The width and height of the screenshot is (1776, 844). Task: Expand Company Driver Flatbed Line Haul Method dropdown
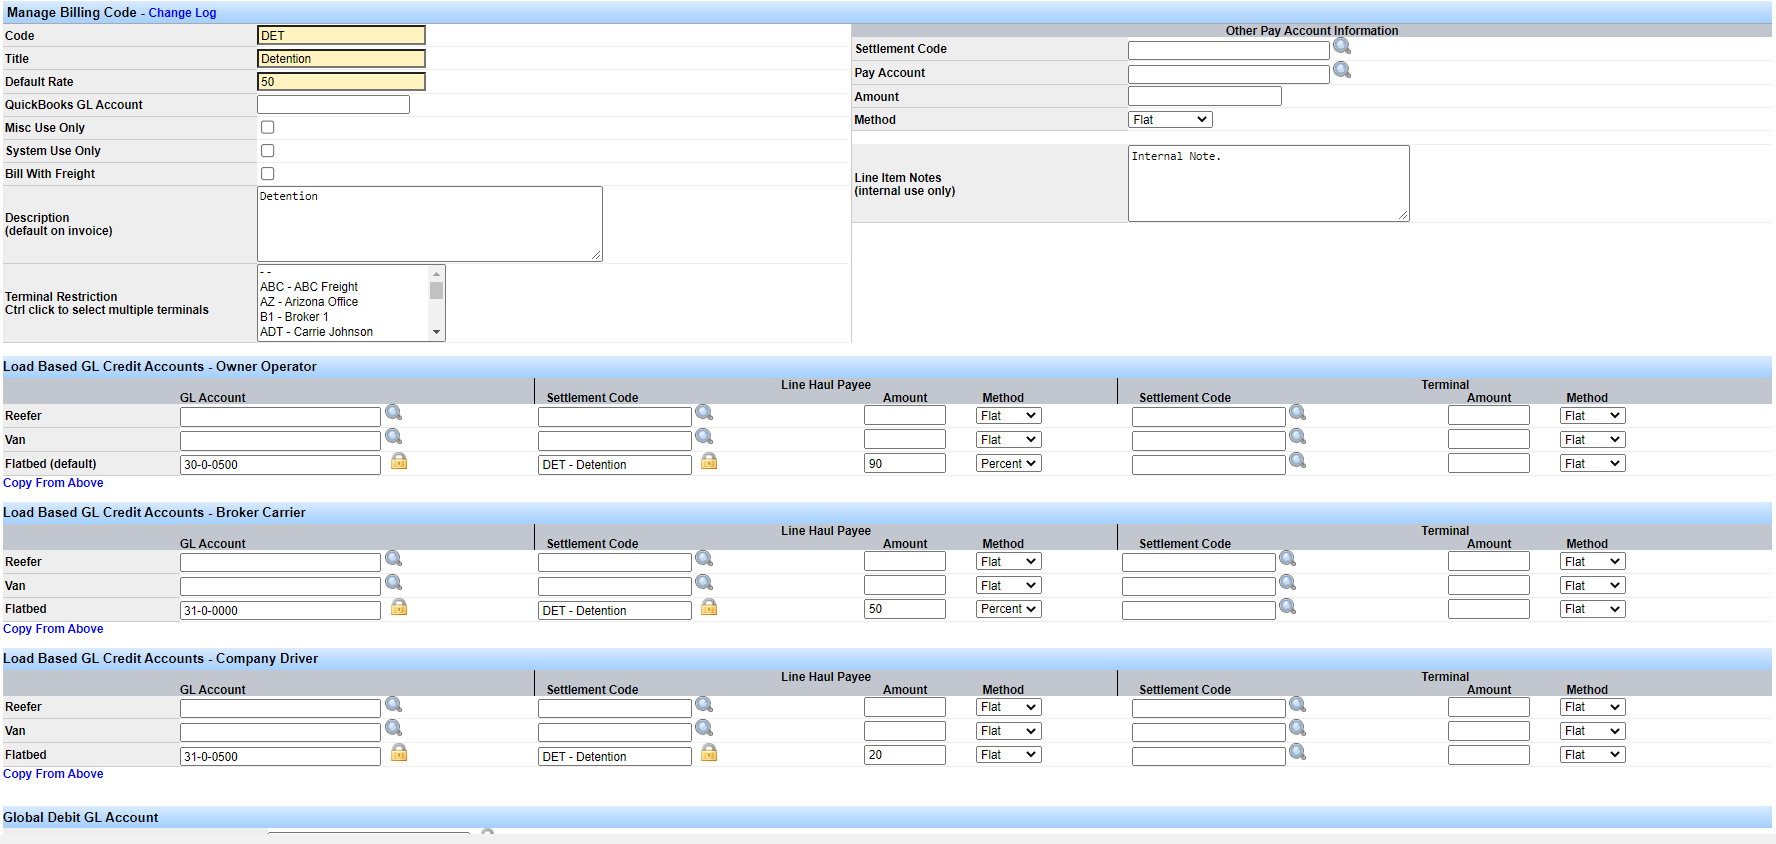1009,755
